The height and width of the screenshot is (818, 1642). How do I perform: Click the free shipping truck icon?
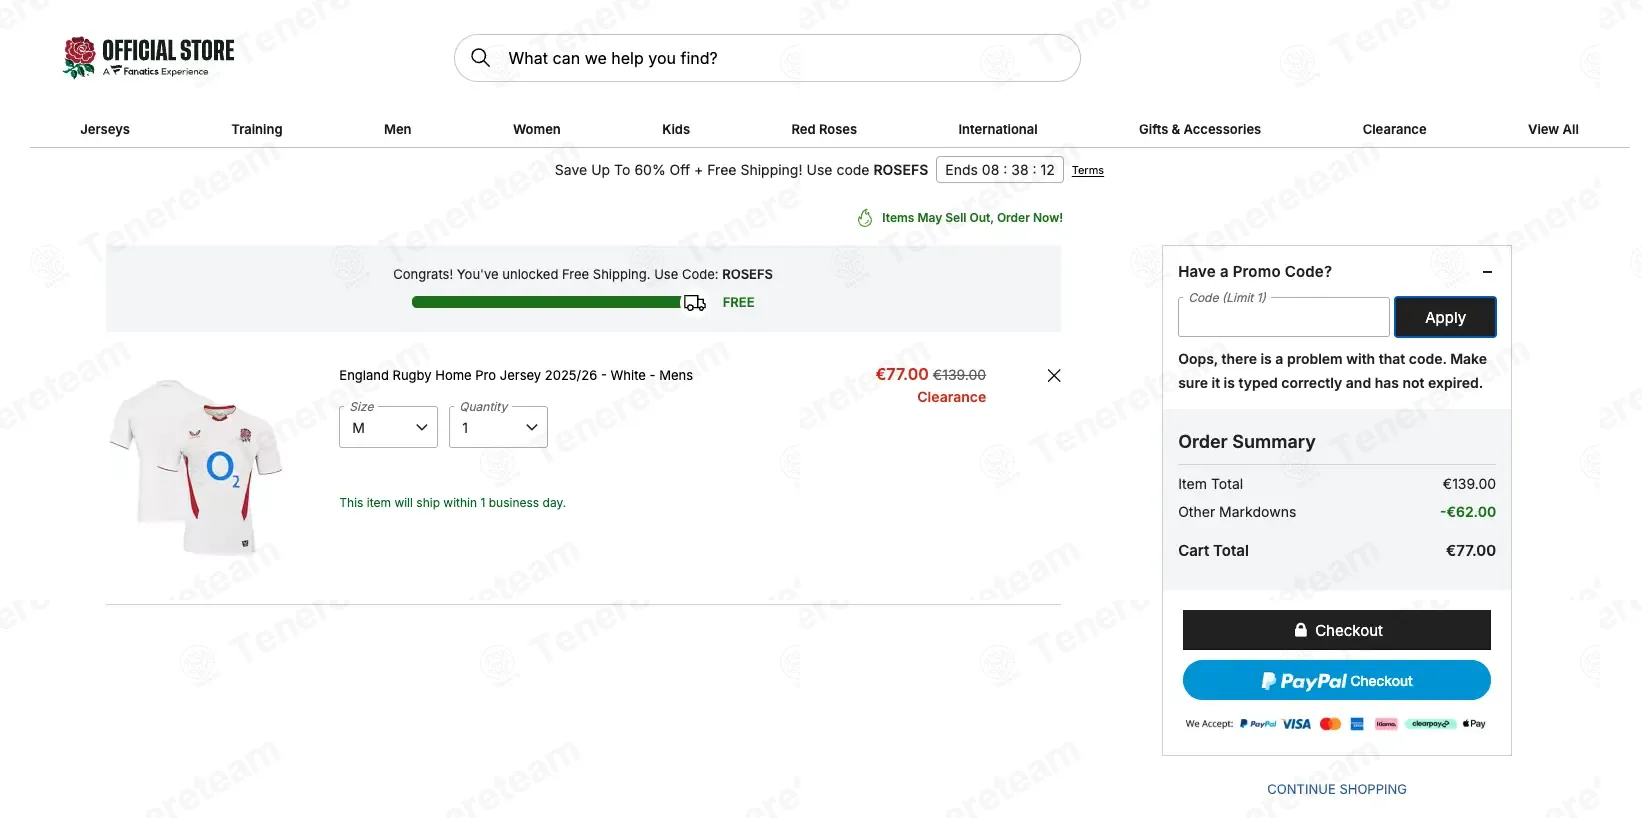[695, 302]
